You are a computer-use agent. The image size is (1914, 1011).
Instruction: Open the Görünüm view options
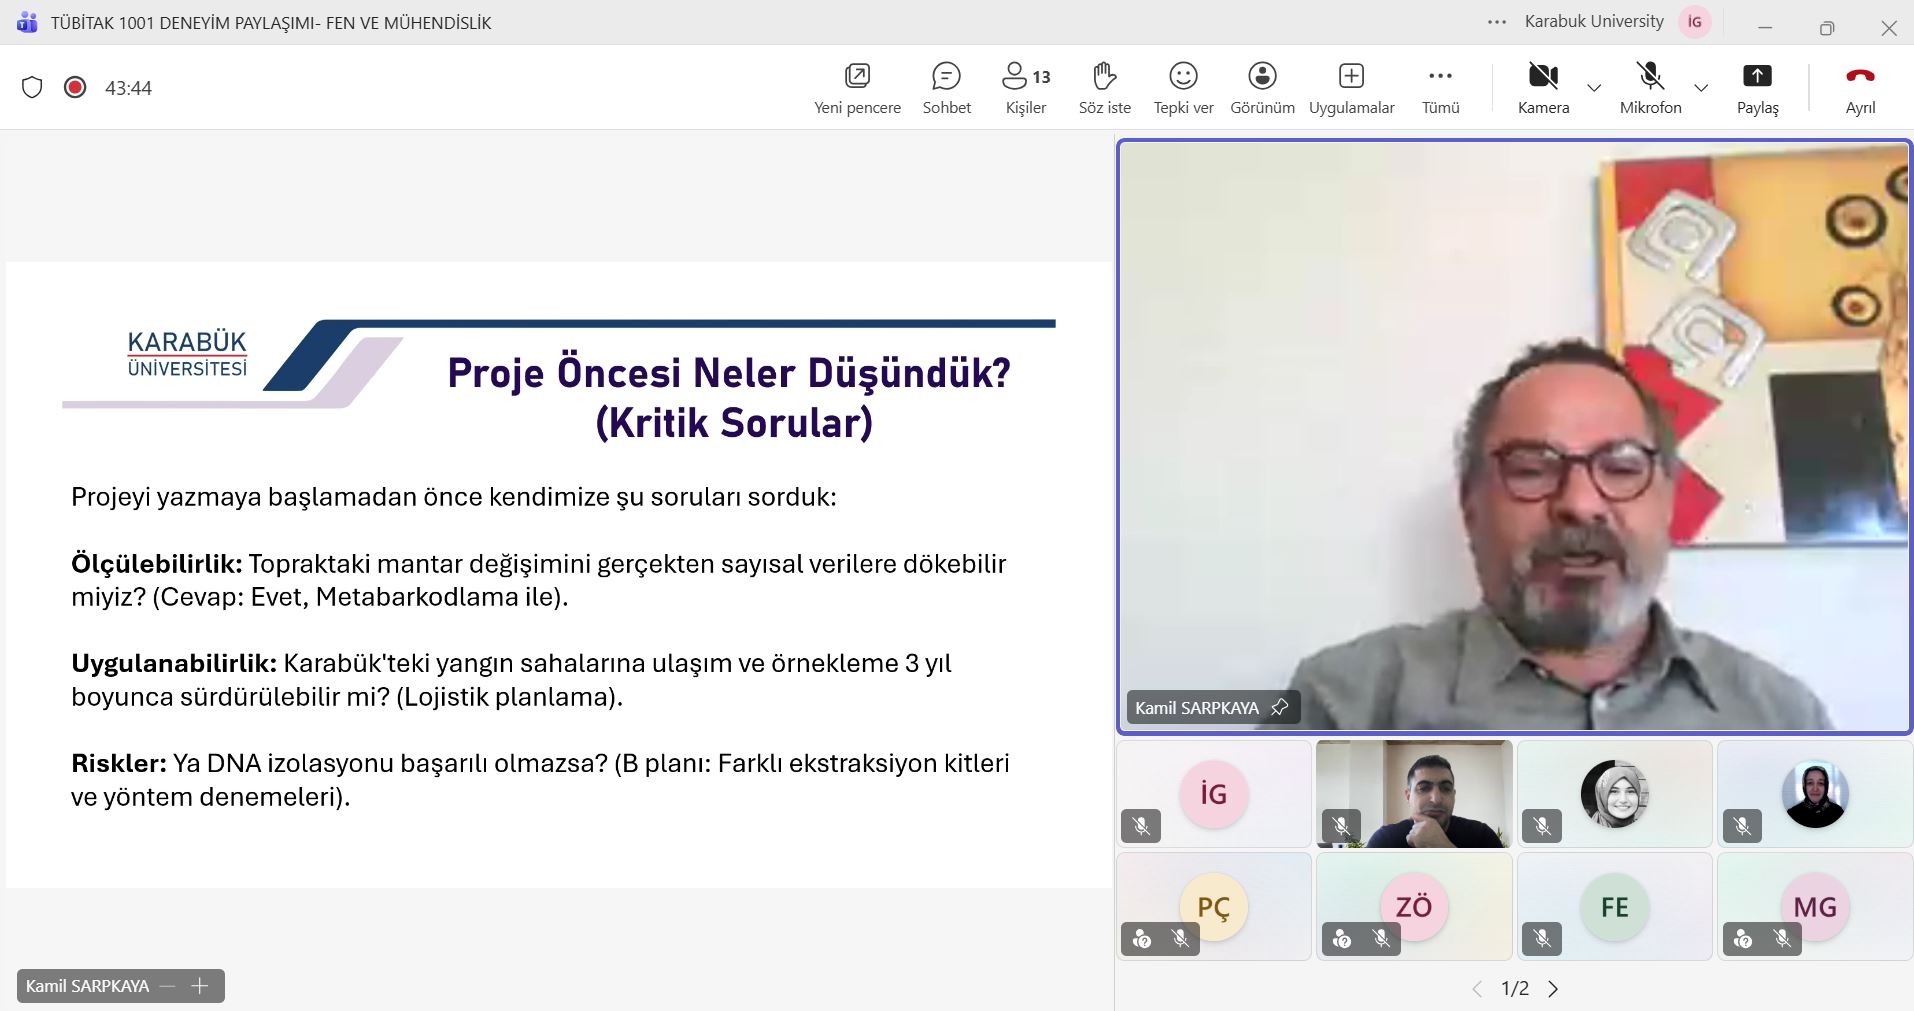click(1262, 87)
